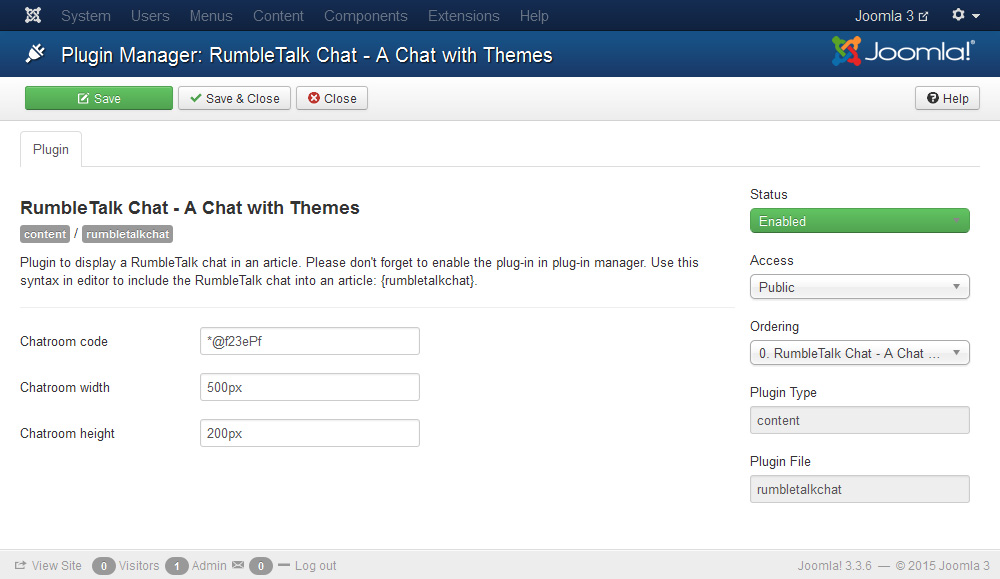Open admin messages envelope icon in footer
1000x579 pixels.
236,565
